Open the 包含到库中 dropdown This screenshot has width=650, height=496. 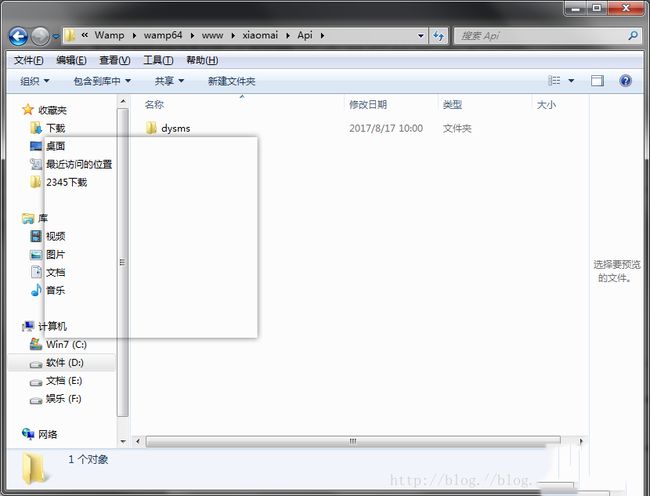(102, 81)
